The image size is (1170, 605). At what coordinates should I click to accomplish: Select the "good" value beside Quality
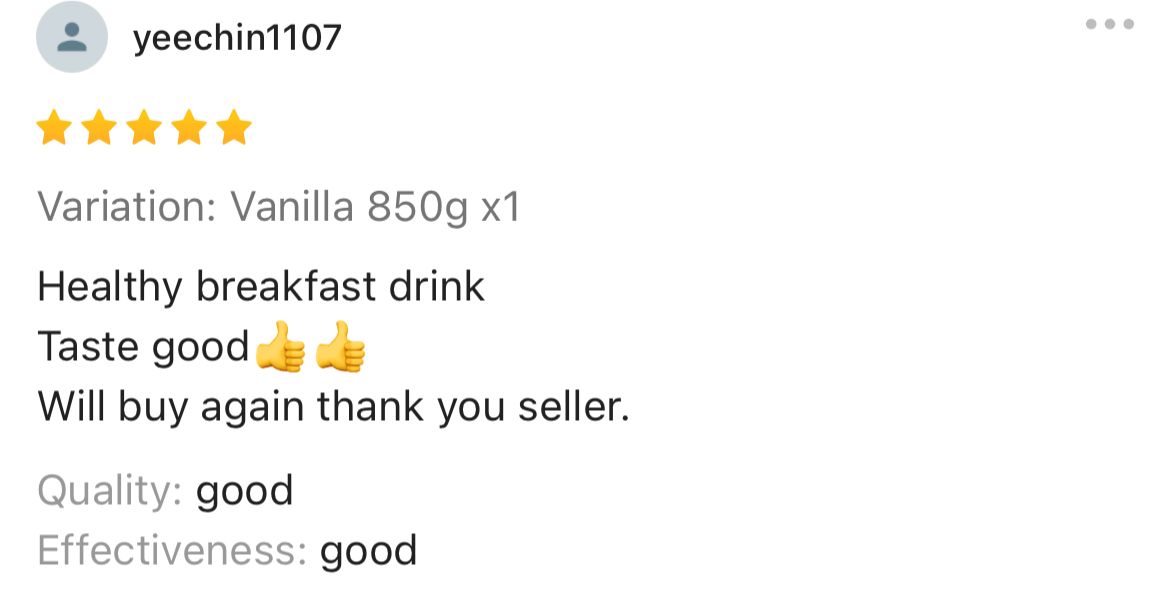click(x=245, y=492)
